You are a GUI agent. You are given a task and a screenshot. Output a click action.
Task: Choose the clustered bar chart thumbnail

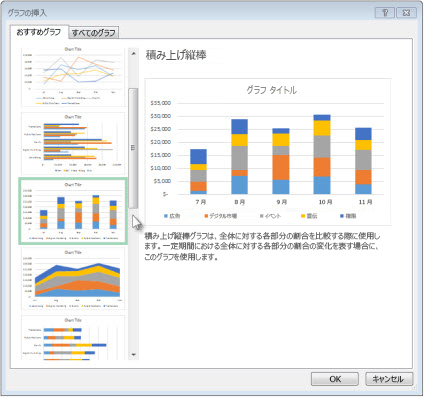tap(73, 143)
